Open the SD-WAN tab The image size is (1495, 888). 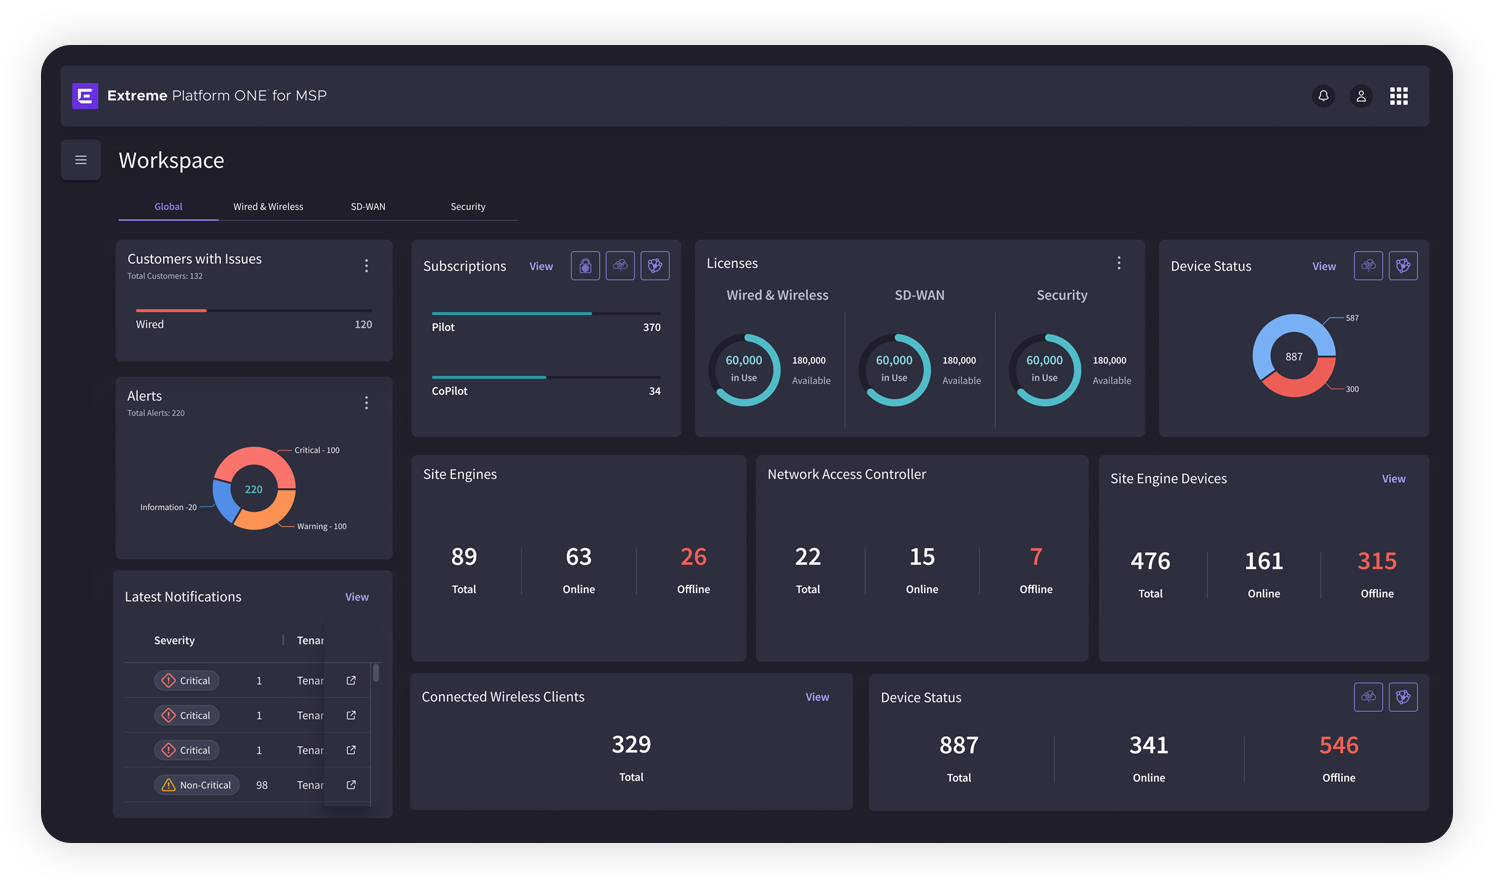(368, 207)
